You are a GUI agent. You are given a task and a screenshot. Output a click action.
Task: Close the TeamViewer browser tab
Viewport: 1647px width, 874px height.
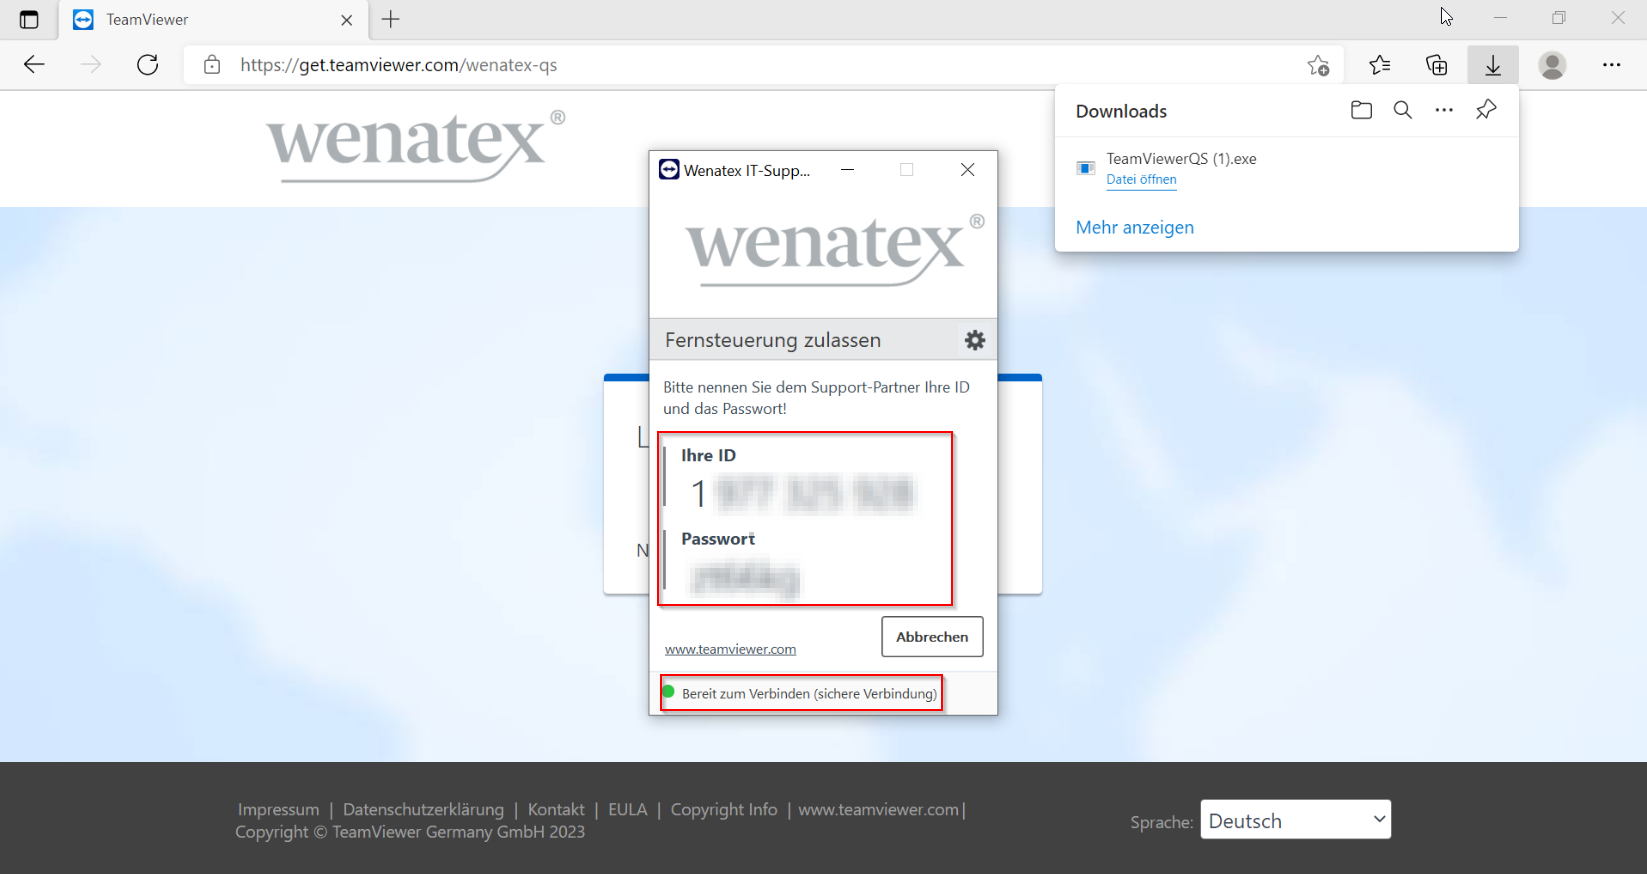click(x=347, y=20)
